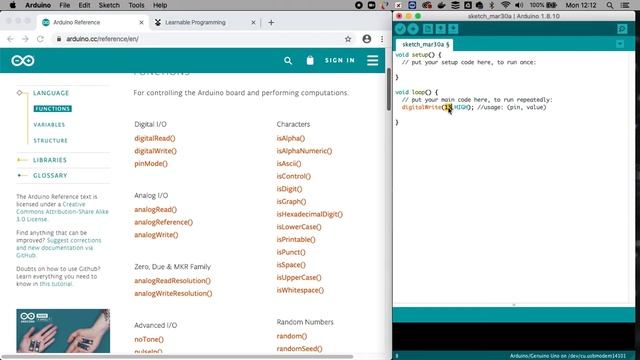Click the highlighted pin number in digitalWrite
Viewport: 640px width, 360px height.
[449, 107]
